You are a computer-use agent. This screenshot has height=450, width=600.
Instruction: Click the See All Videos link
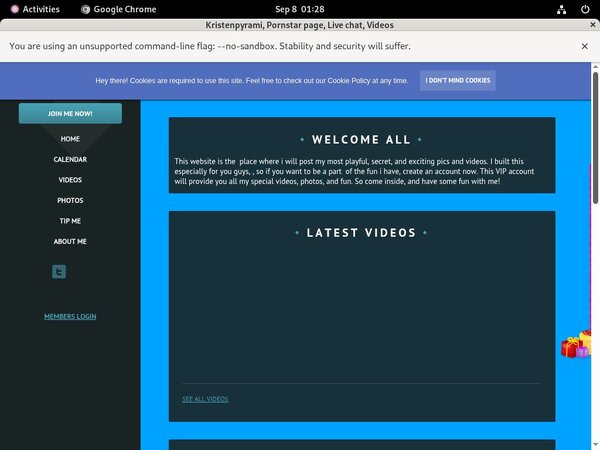205,399
